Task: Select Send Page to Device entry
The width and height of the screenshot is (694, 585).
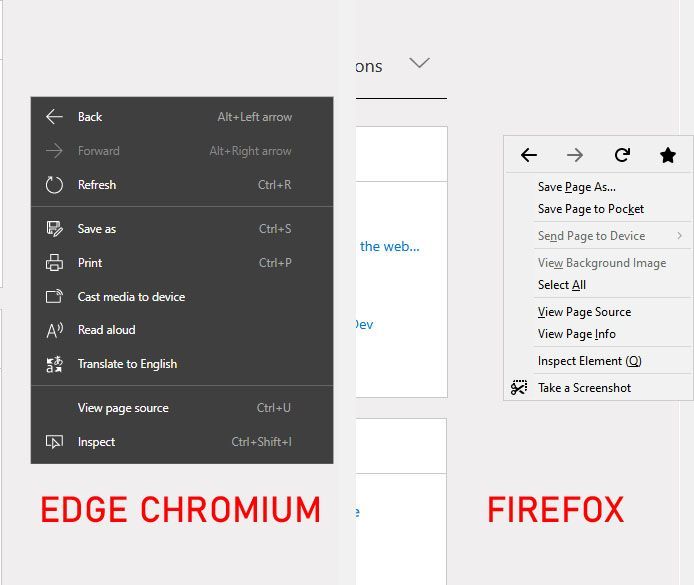Action: pyautogui.click(x=598, y=236)
